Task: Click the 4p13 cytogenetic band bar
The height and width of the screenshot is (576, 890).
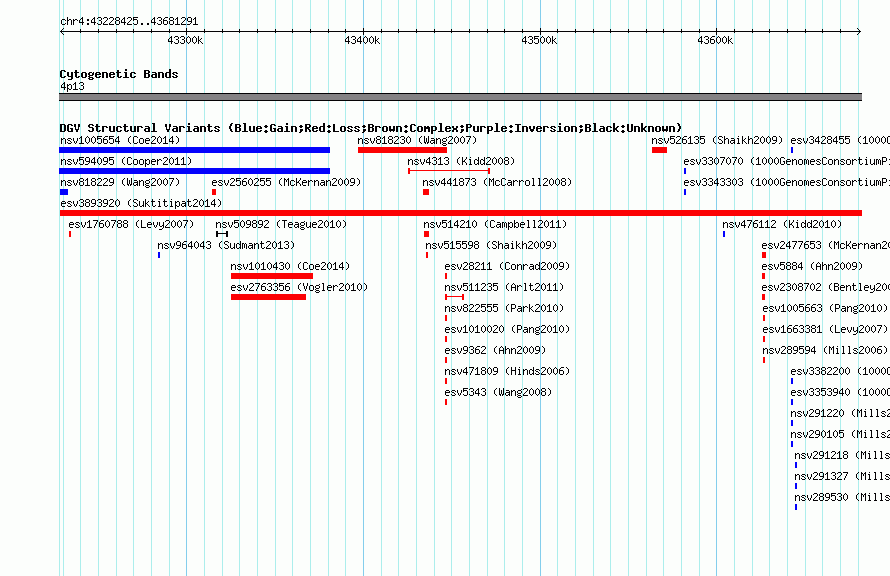Action: [x=460, y=97]
